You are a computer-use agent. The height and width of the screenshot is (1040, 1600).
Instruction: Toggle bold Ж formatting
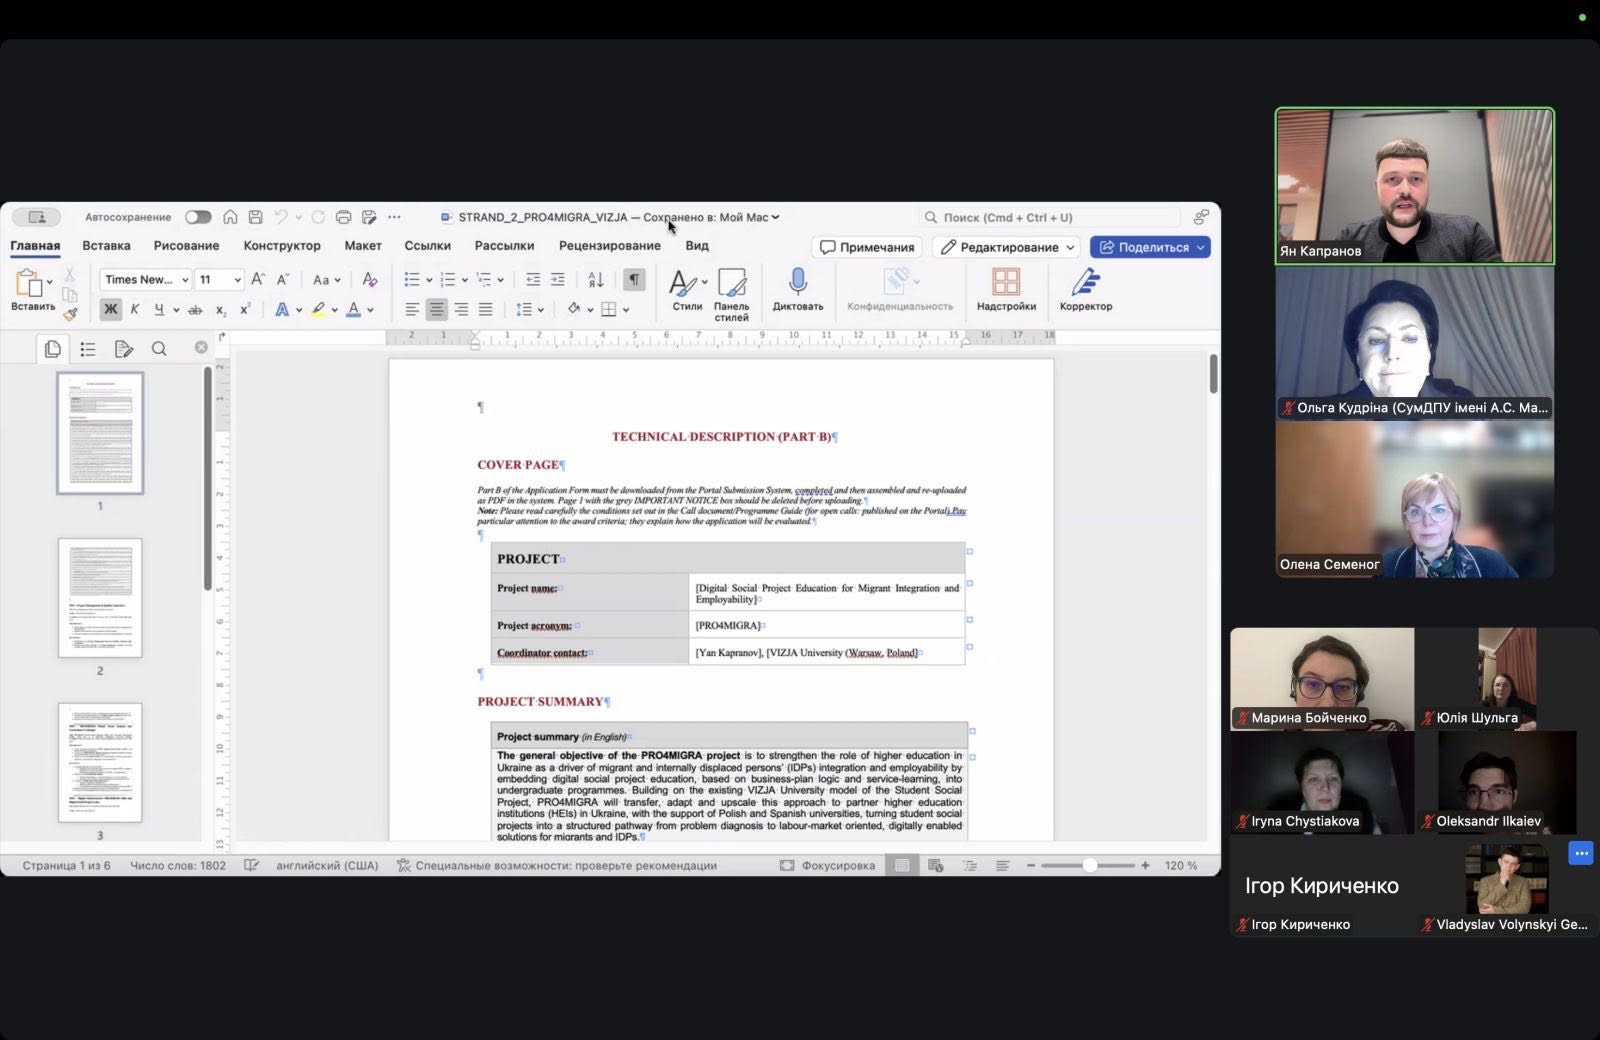click(x=110, y=310)
